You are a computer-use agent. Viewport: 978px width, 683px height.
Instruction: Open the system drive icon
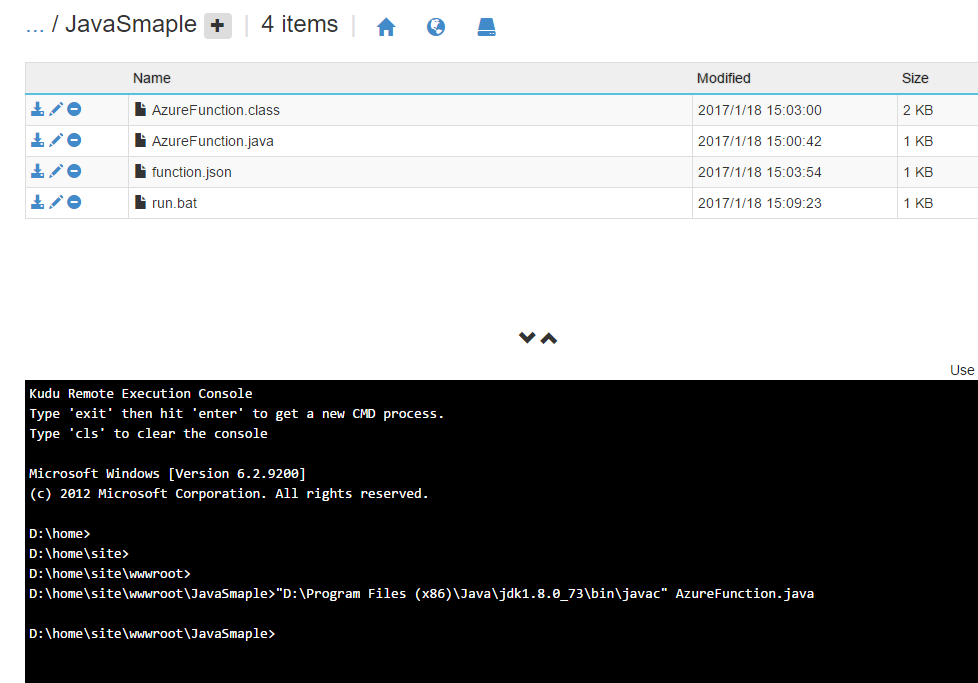(x=486, y=27)
